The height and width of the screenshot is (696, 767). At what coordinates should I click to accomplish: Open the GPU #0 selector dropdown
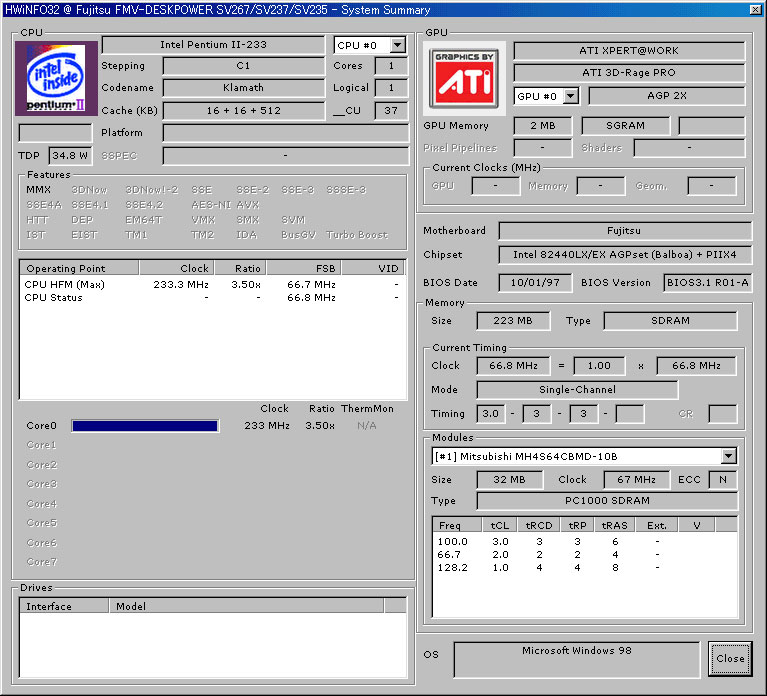click(x=571, y=96)
